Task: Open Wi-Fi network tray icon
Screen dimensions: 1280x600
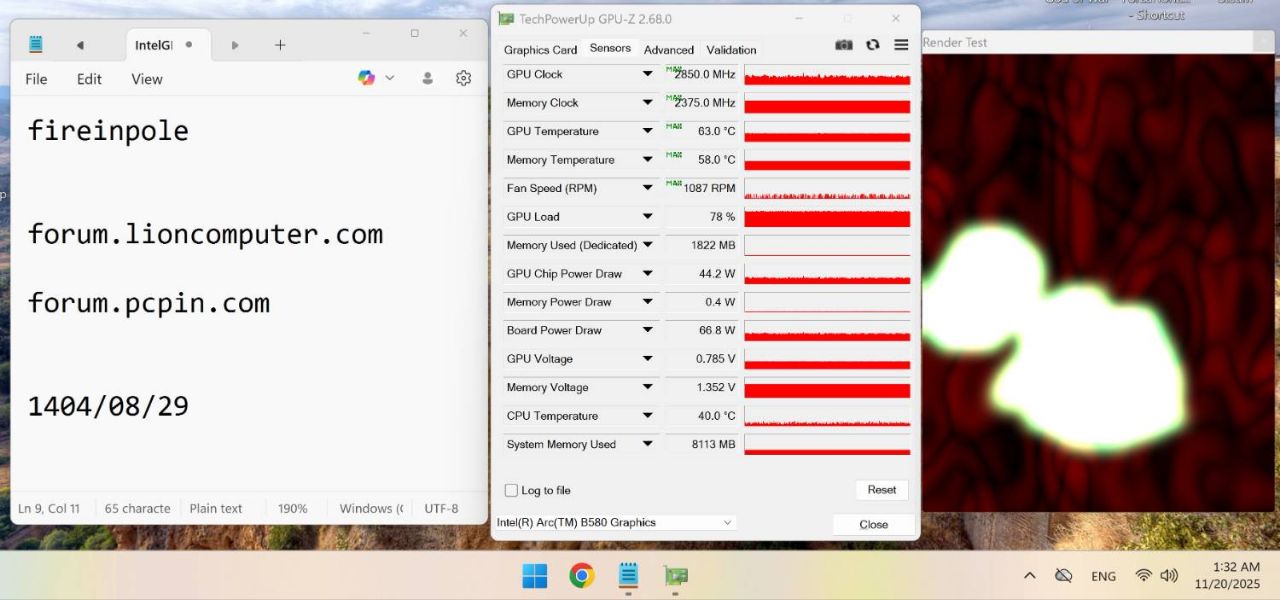Action: pyautogui.click(x=1144, y=576)
